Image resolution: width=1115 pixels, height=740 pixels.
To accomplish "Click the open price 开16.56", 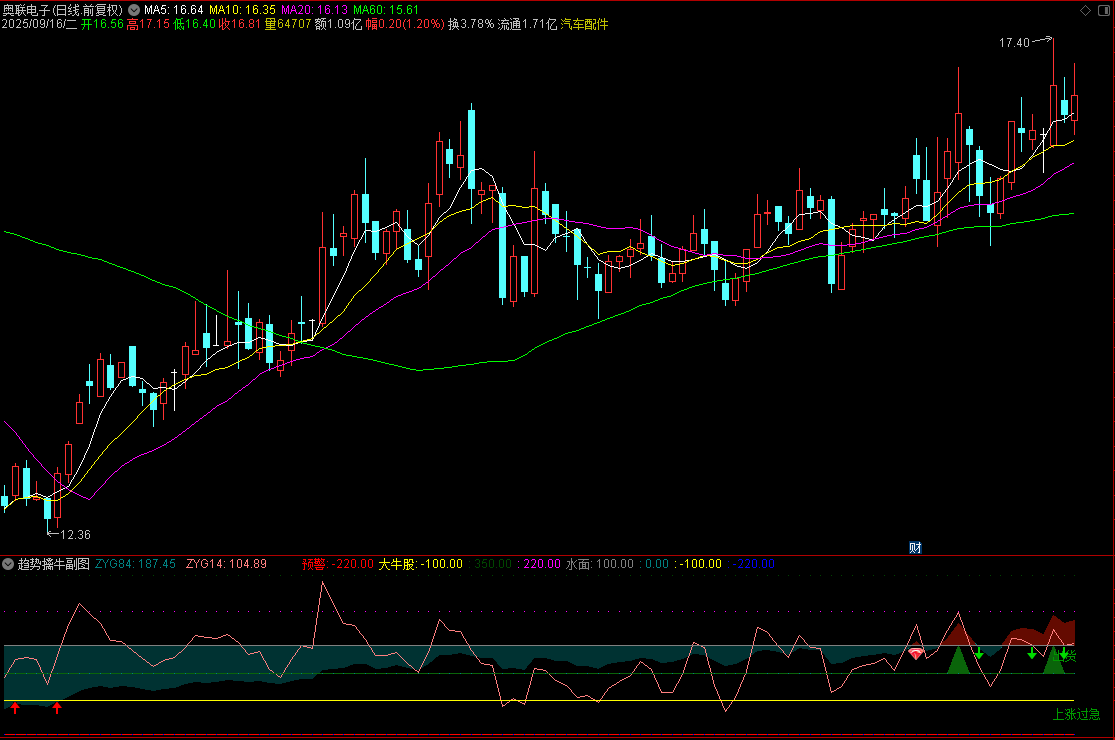I will click(x=102, y=24).
